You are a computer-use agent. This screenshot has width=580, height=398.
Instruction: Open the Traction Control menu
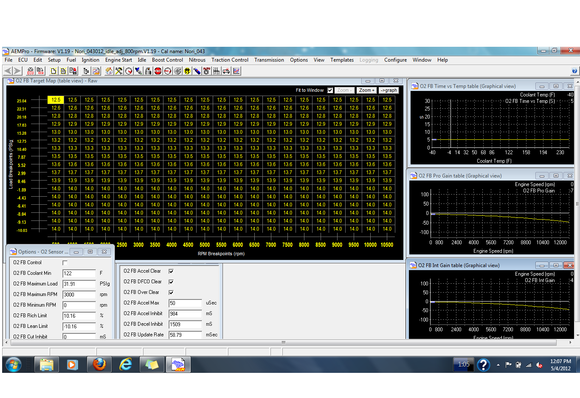pos(230,60)
